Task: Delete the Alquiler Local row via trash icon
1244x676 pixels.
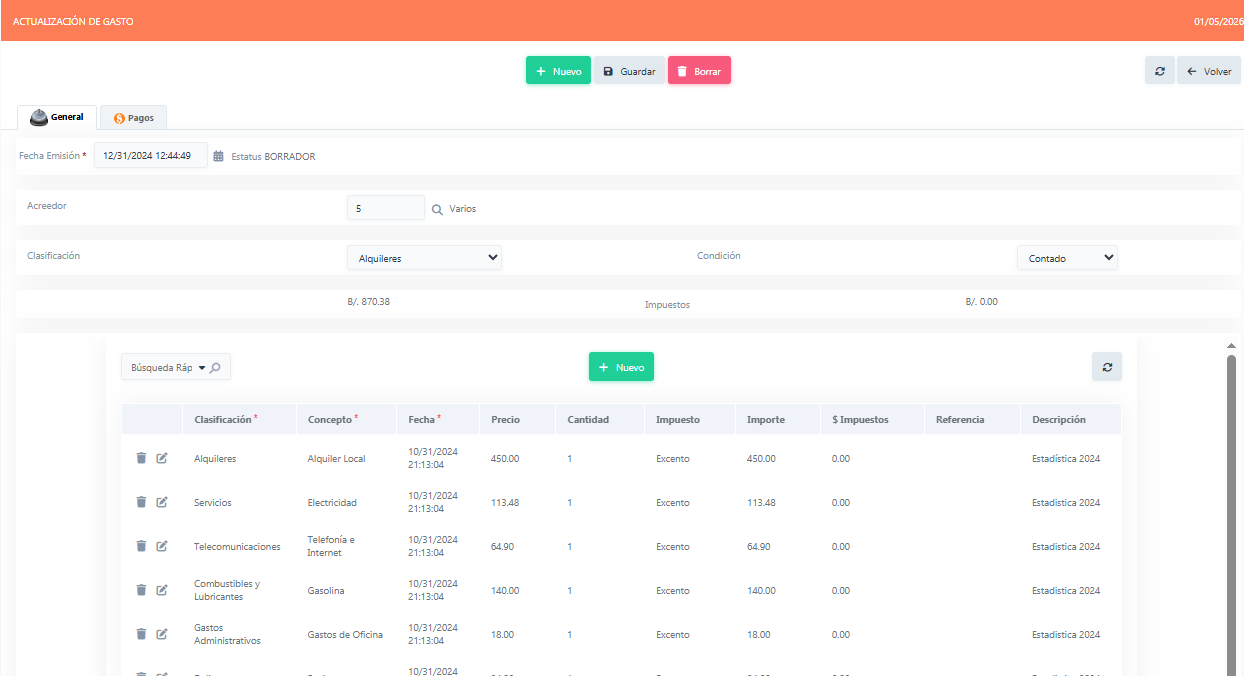Action: click(141, 458)
